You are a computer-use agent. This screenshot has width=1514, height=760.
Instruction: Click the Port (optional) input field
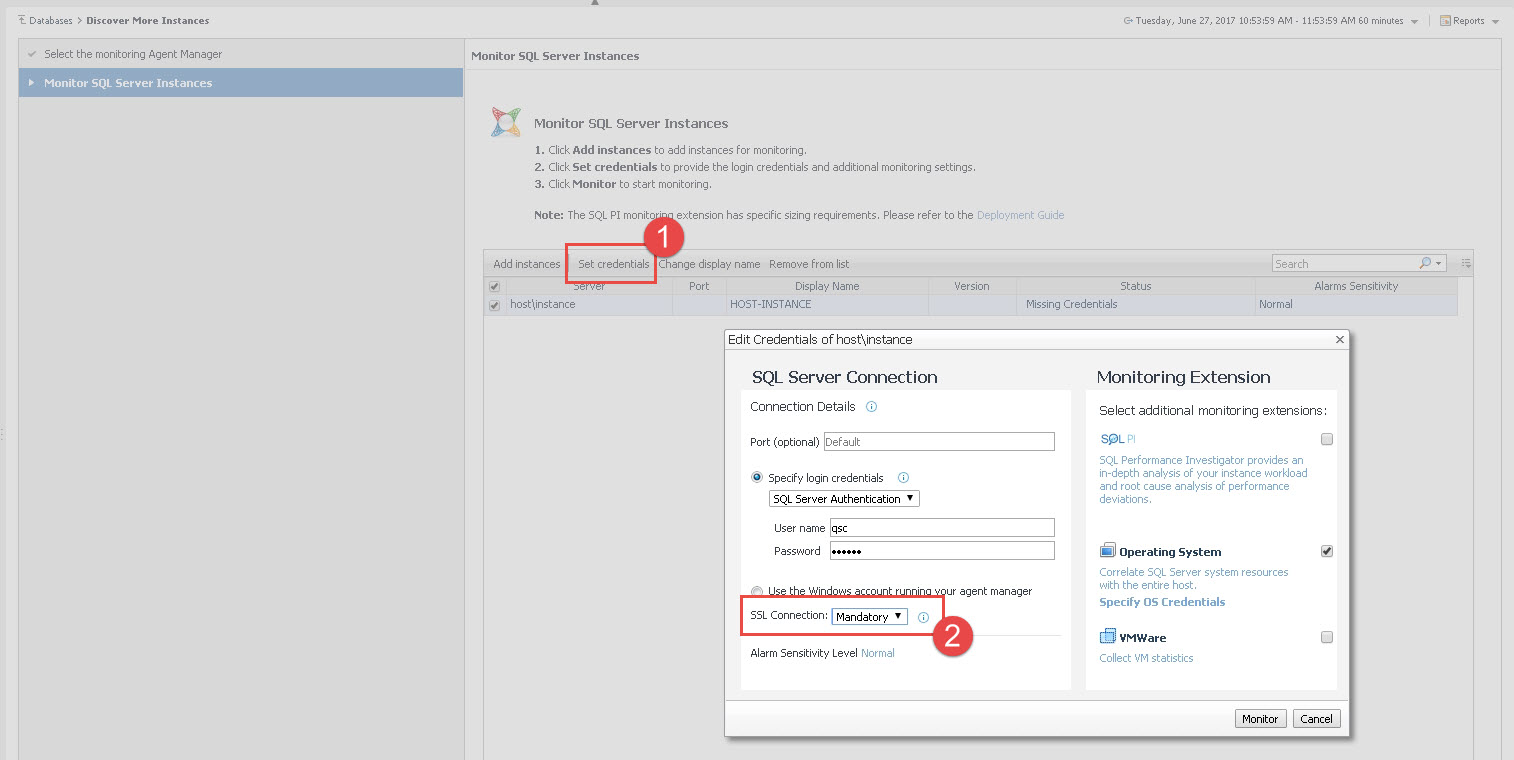click(938, 442)
